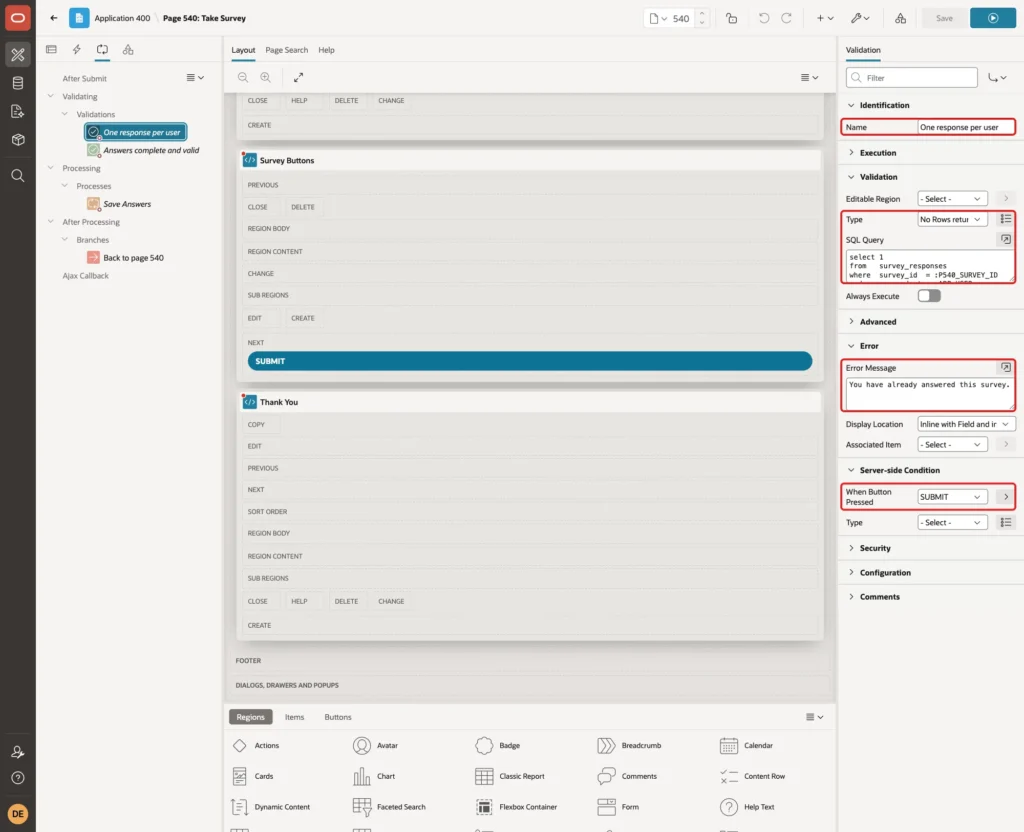Click the page lock icon in toolbar
The image size is (1024, 832).
(731, 18)
